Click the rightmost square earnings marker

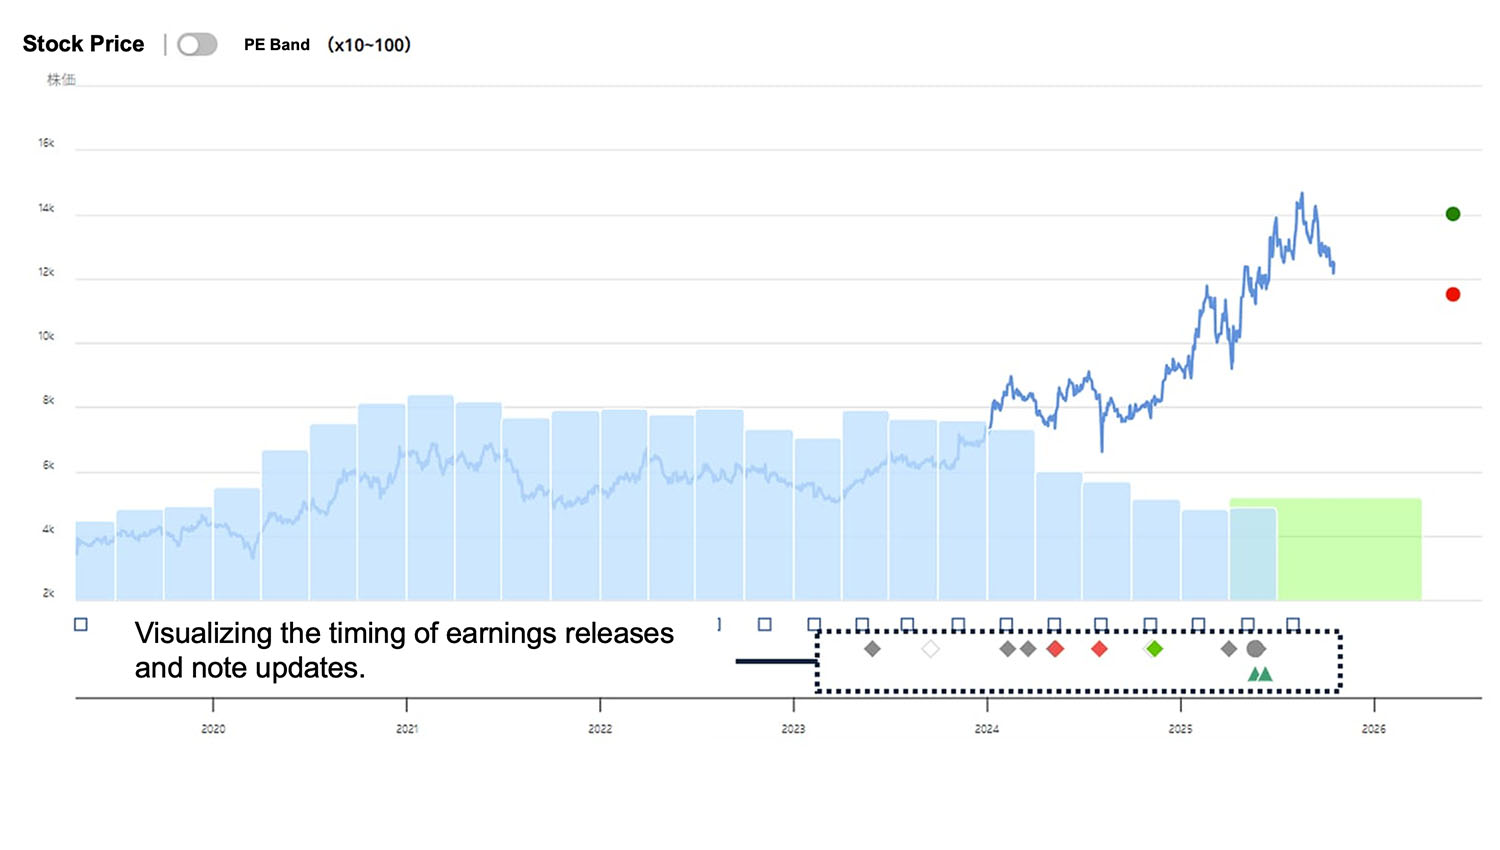[x=1293, y=625]
